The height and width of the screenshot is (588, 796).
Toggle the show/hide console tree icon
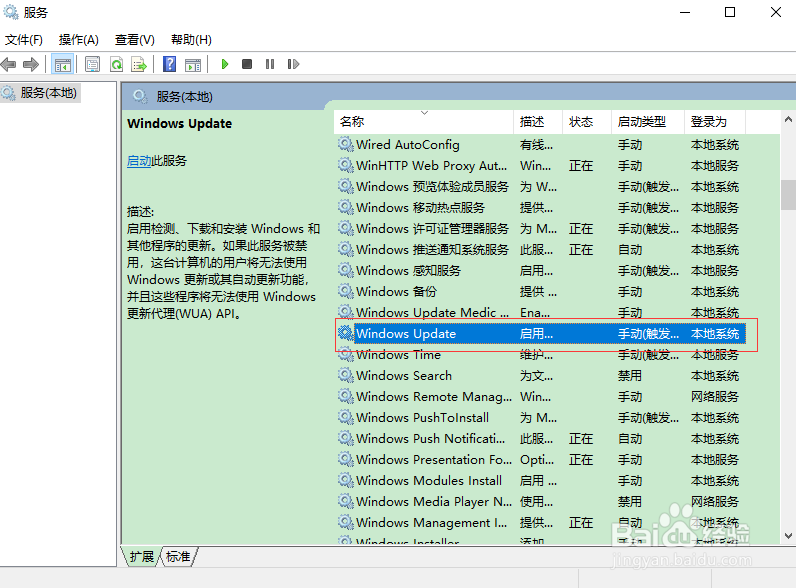(x=63, y=64)
